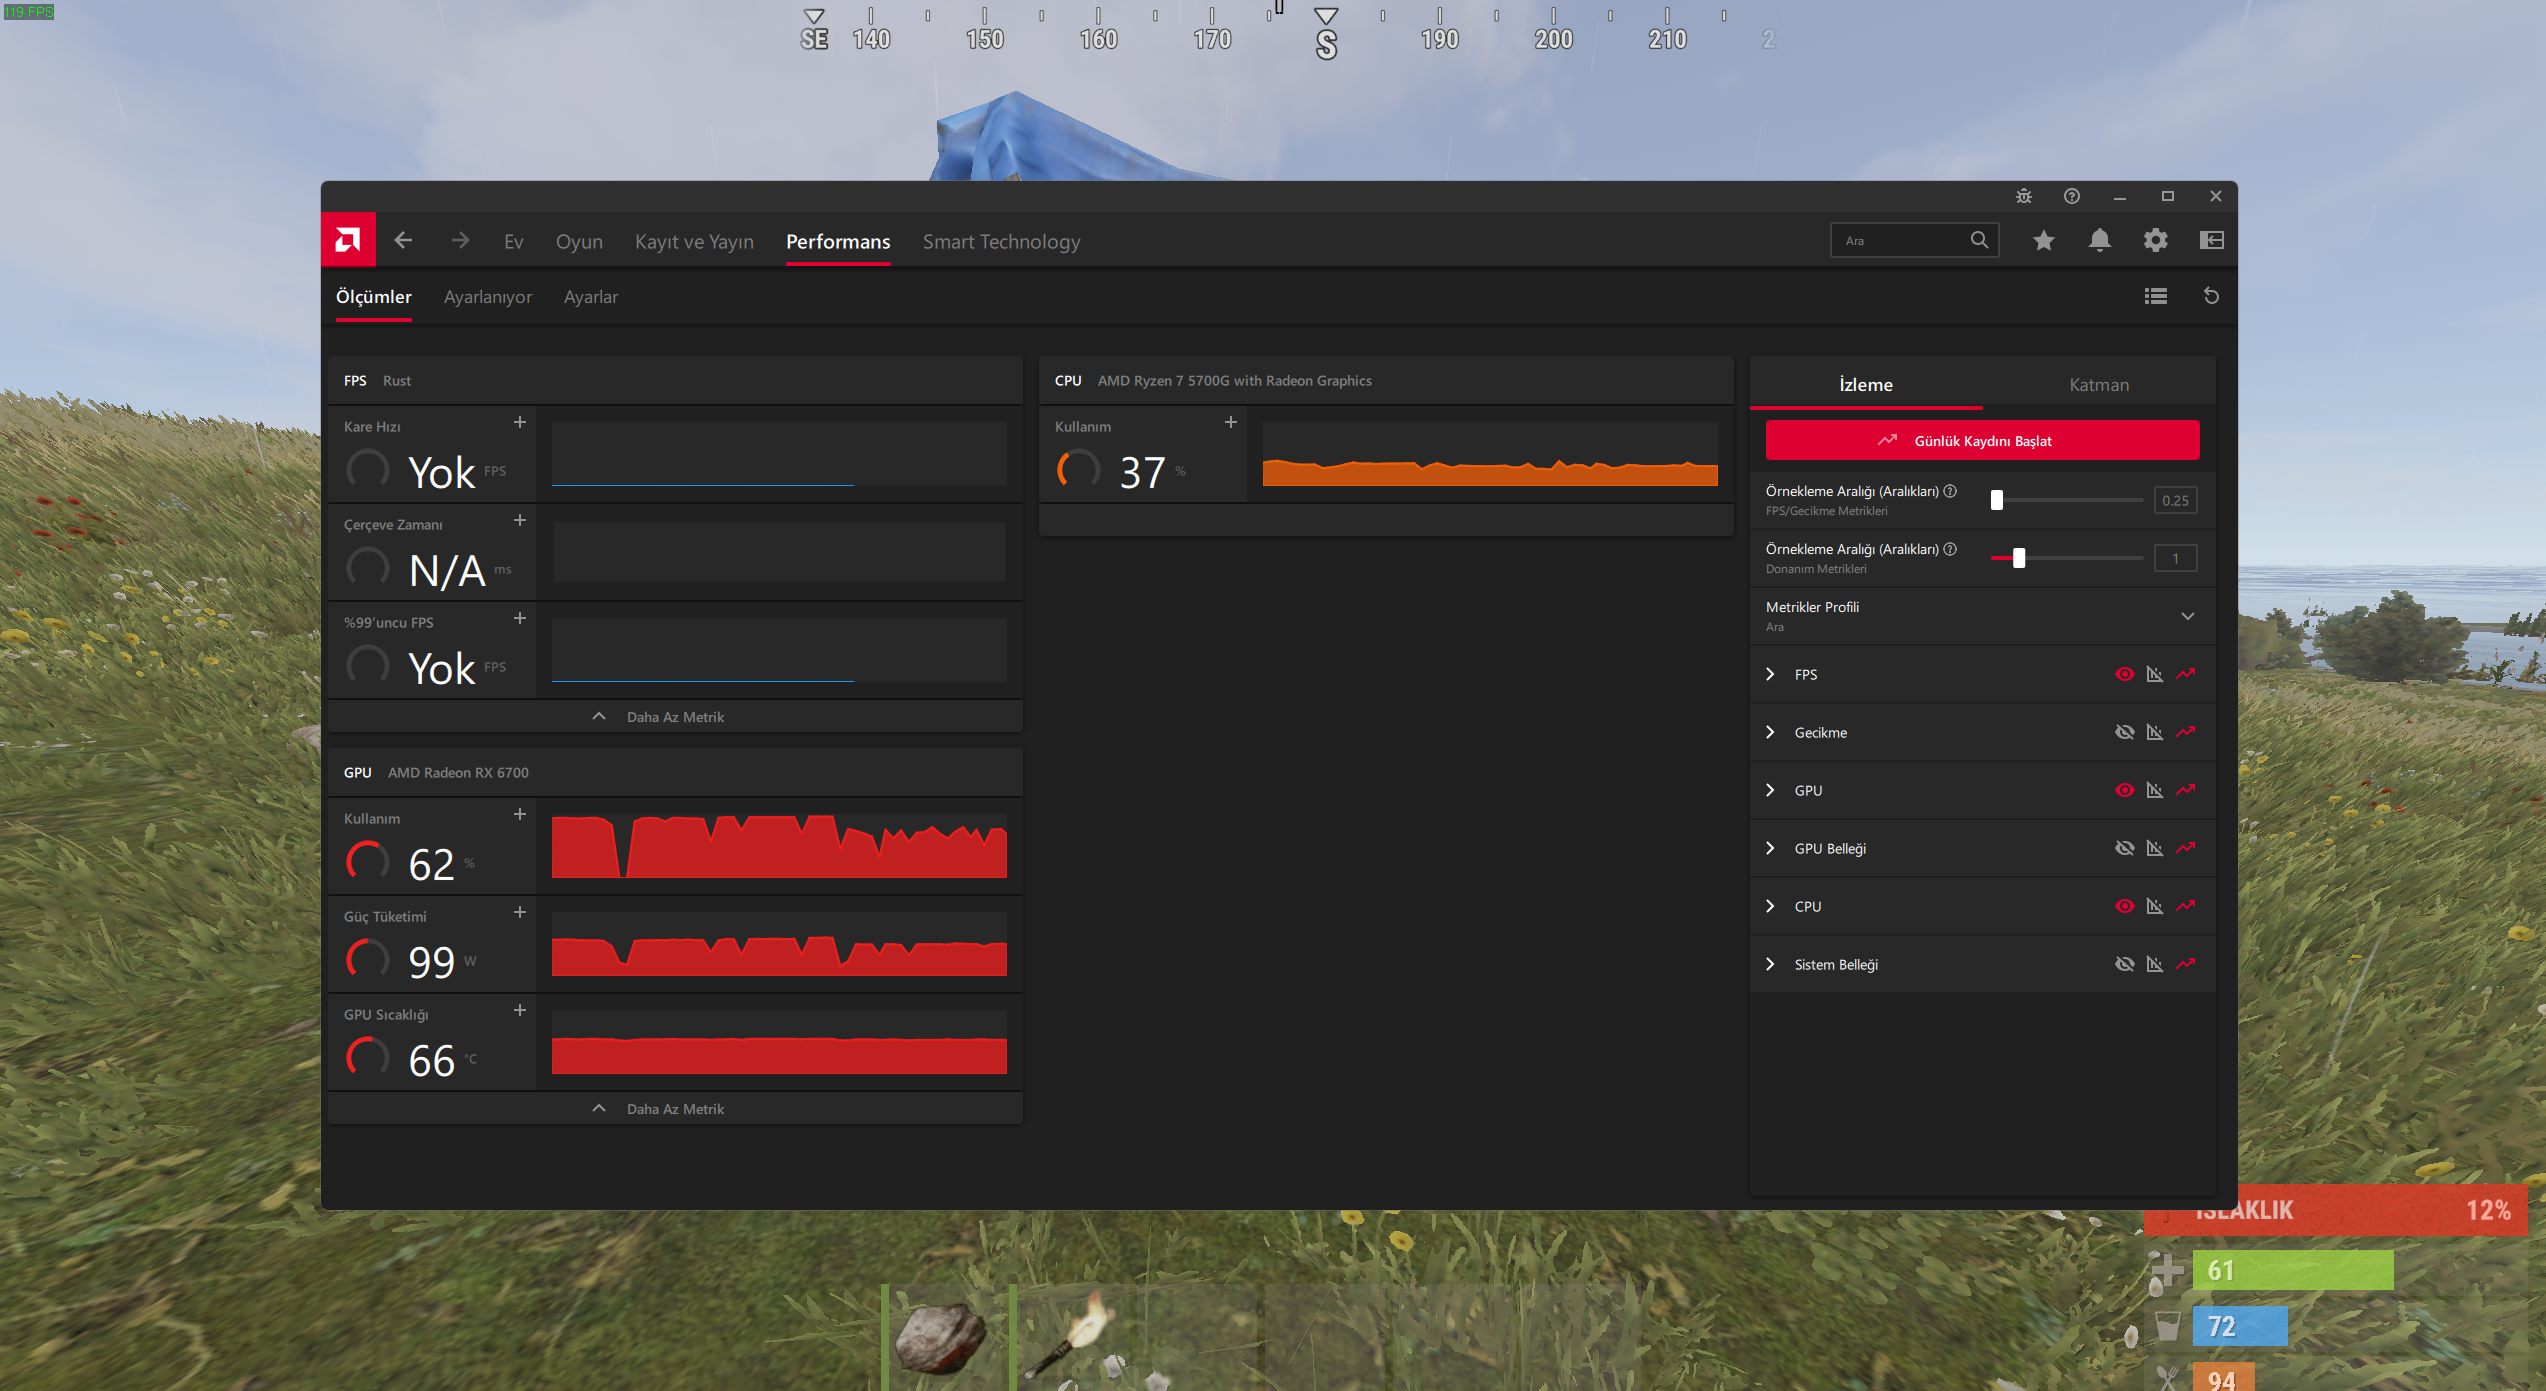2546x1391 pixels.
Task: Click the reset metrics icon
Action: (x=2211, y=296)
